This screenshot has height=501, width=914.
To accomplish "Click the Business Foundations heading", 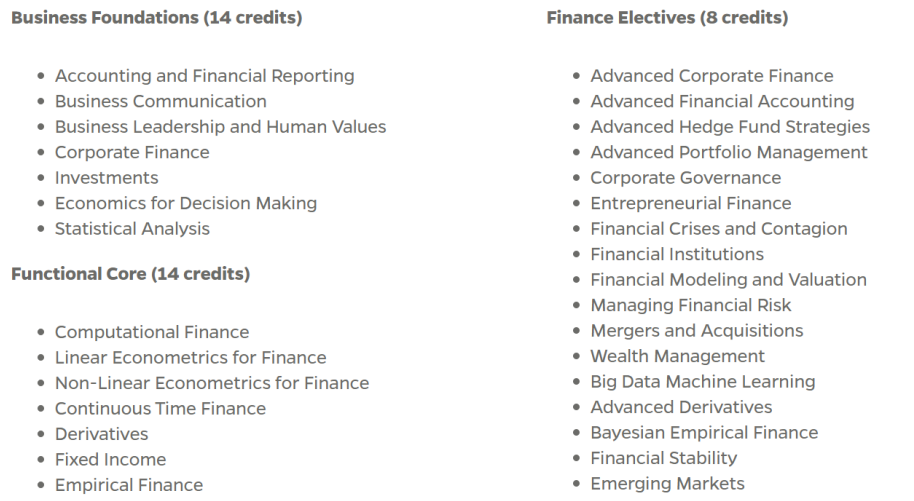I will click(x=156, y=18).
